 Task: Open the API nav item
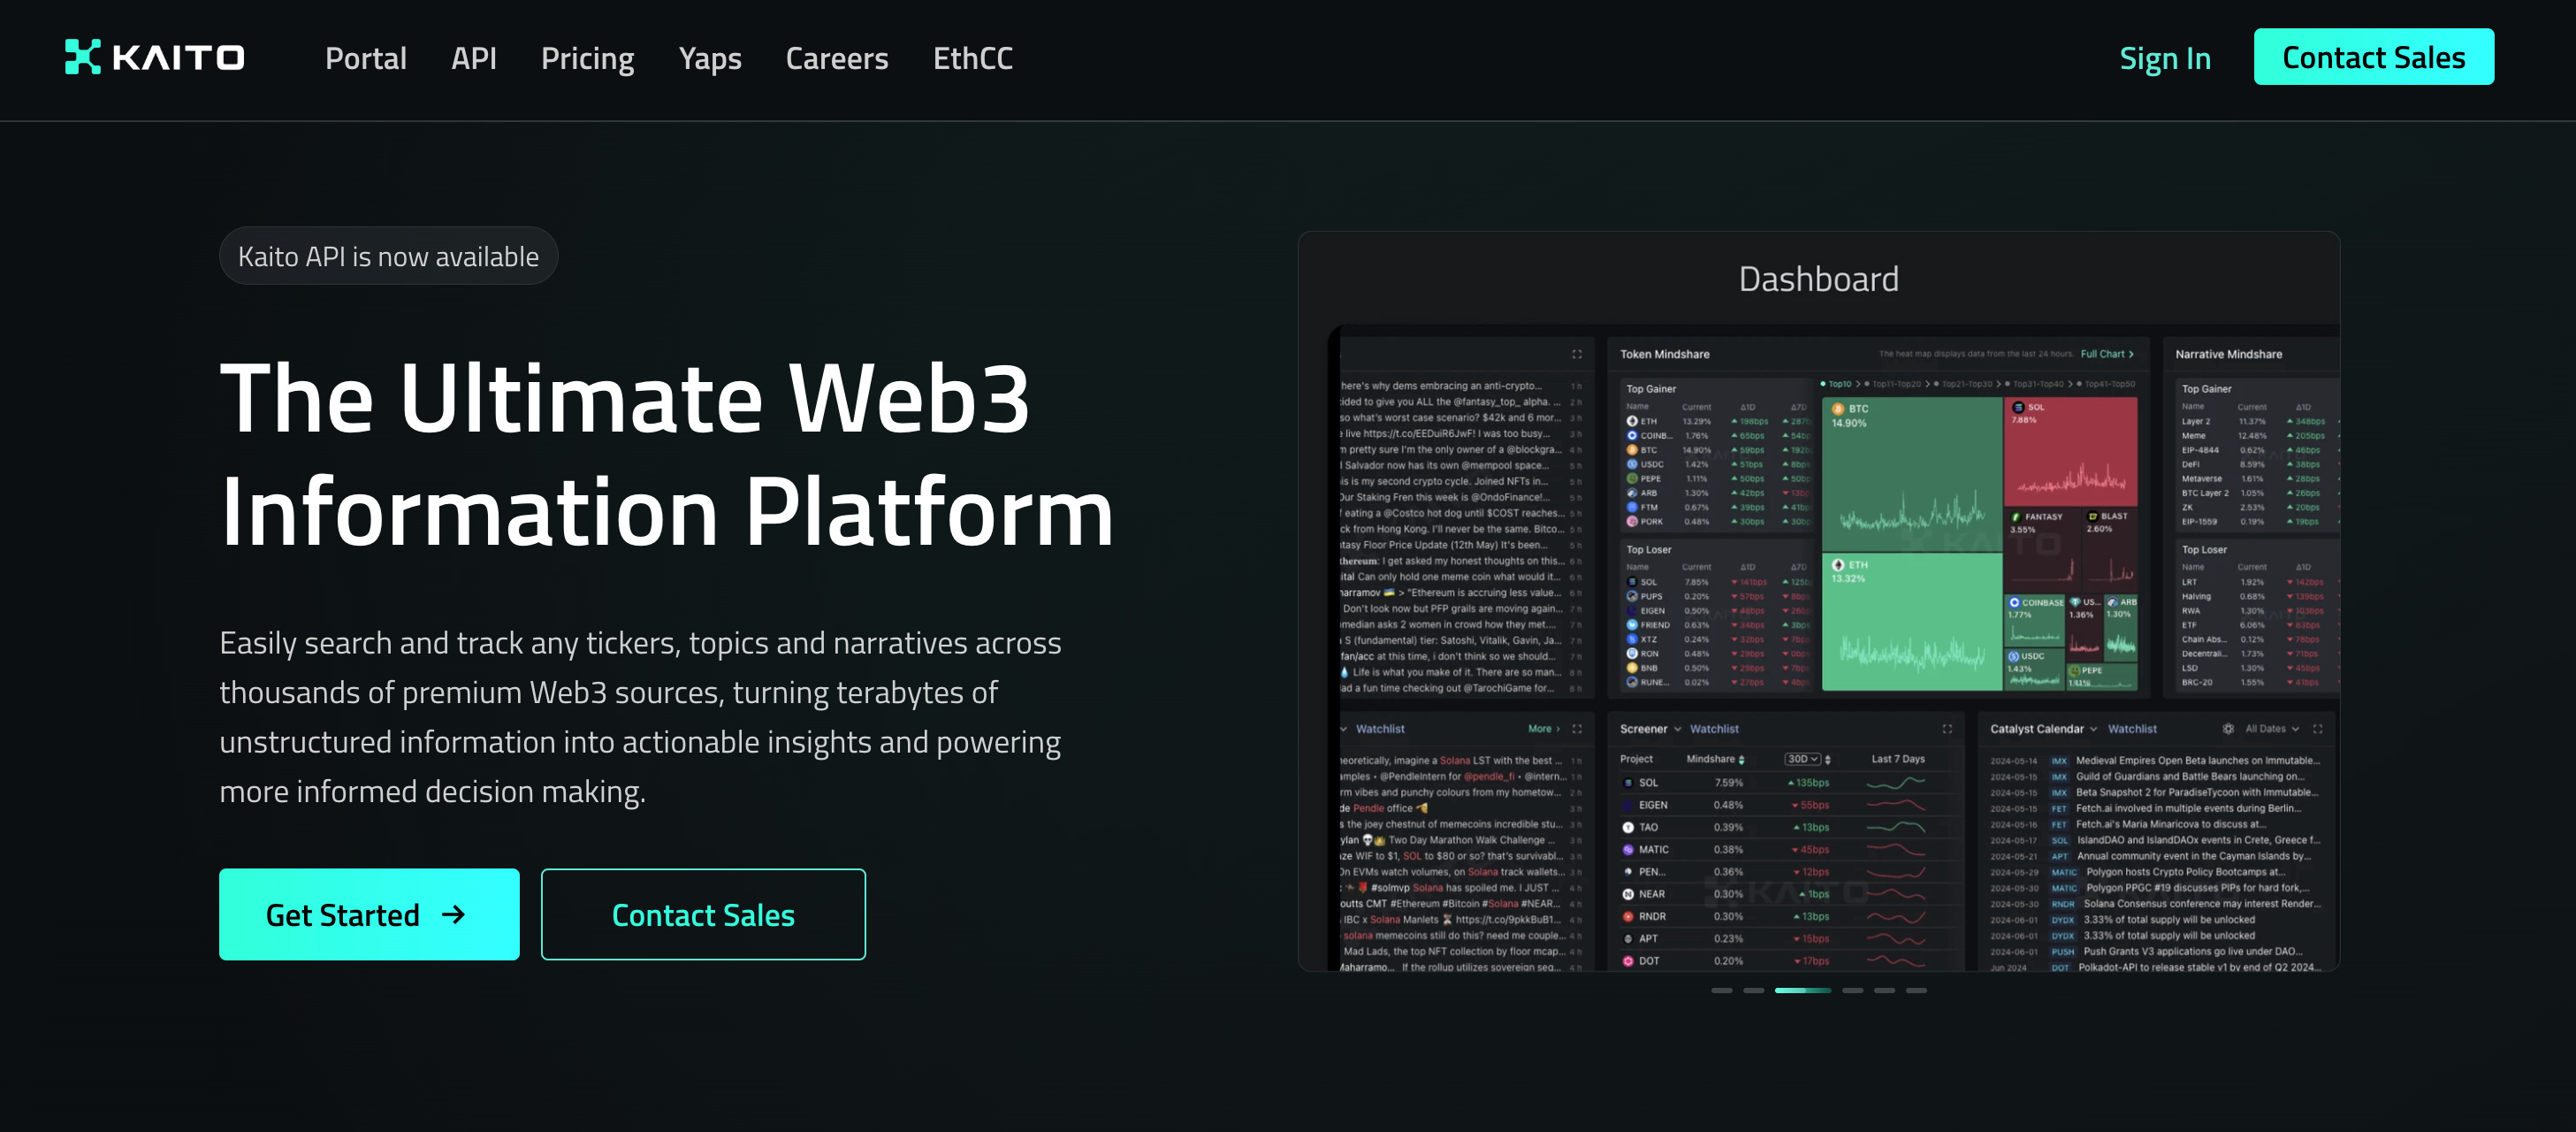(x=474, y=58)
